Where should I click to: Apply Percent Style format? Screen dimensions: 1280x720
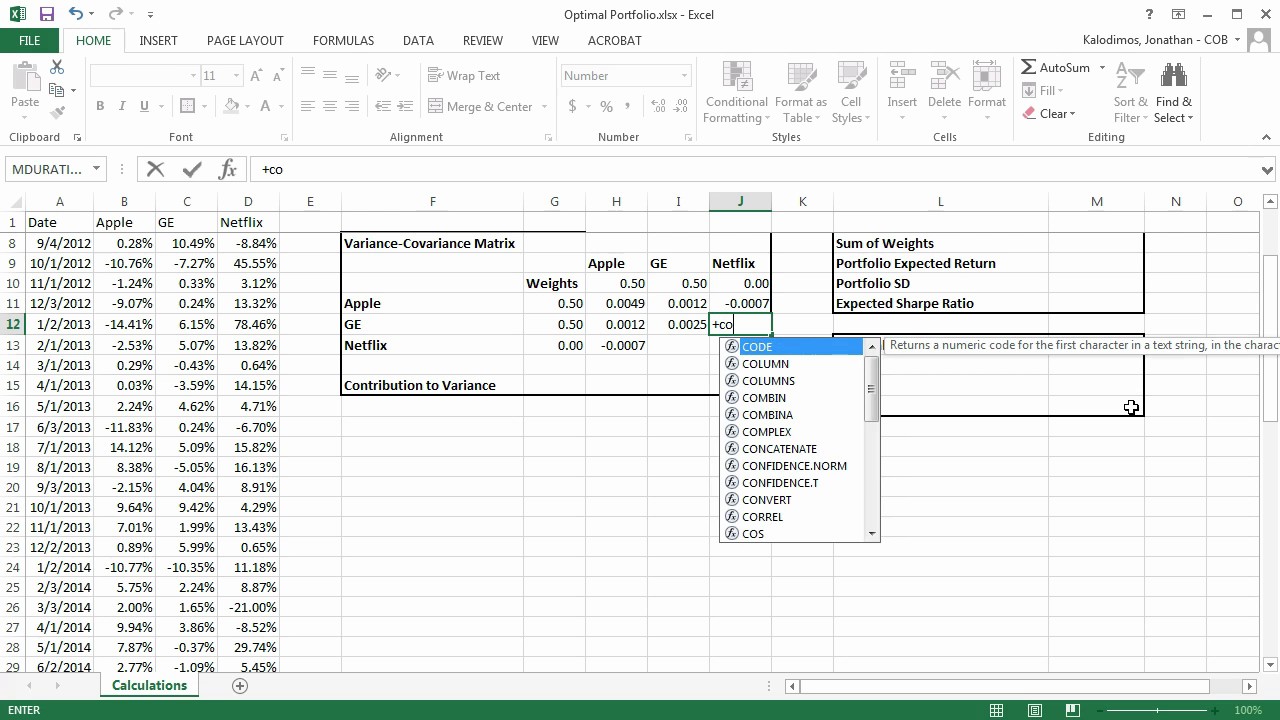tap(606, 106)
